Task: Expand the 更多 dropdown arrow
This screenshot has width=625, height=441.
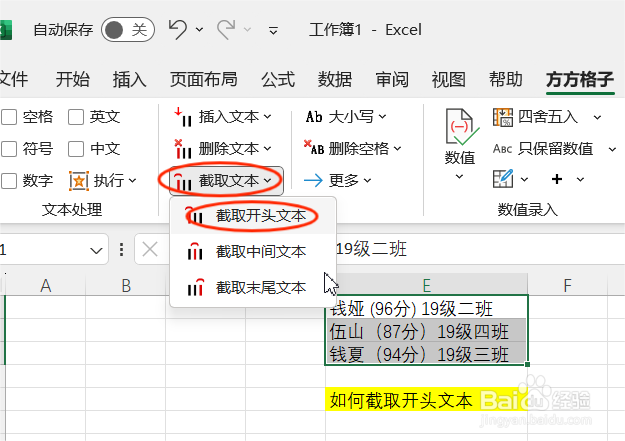Action: [x=368, y=181]
